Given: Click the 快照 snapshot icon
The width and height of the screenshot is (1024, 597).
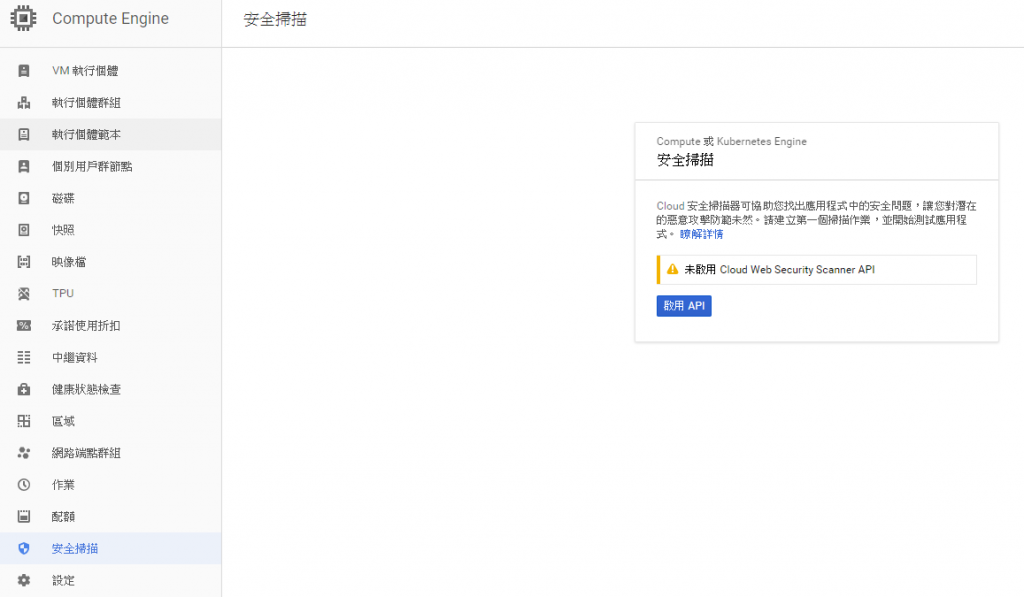Looking at the screenshot, I should 24,230.
